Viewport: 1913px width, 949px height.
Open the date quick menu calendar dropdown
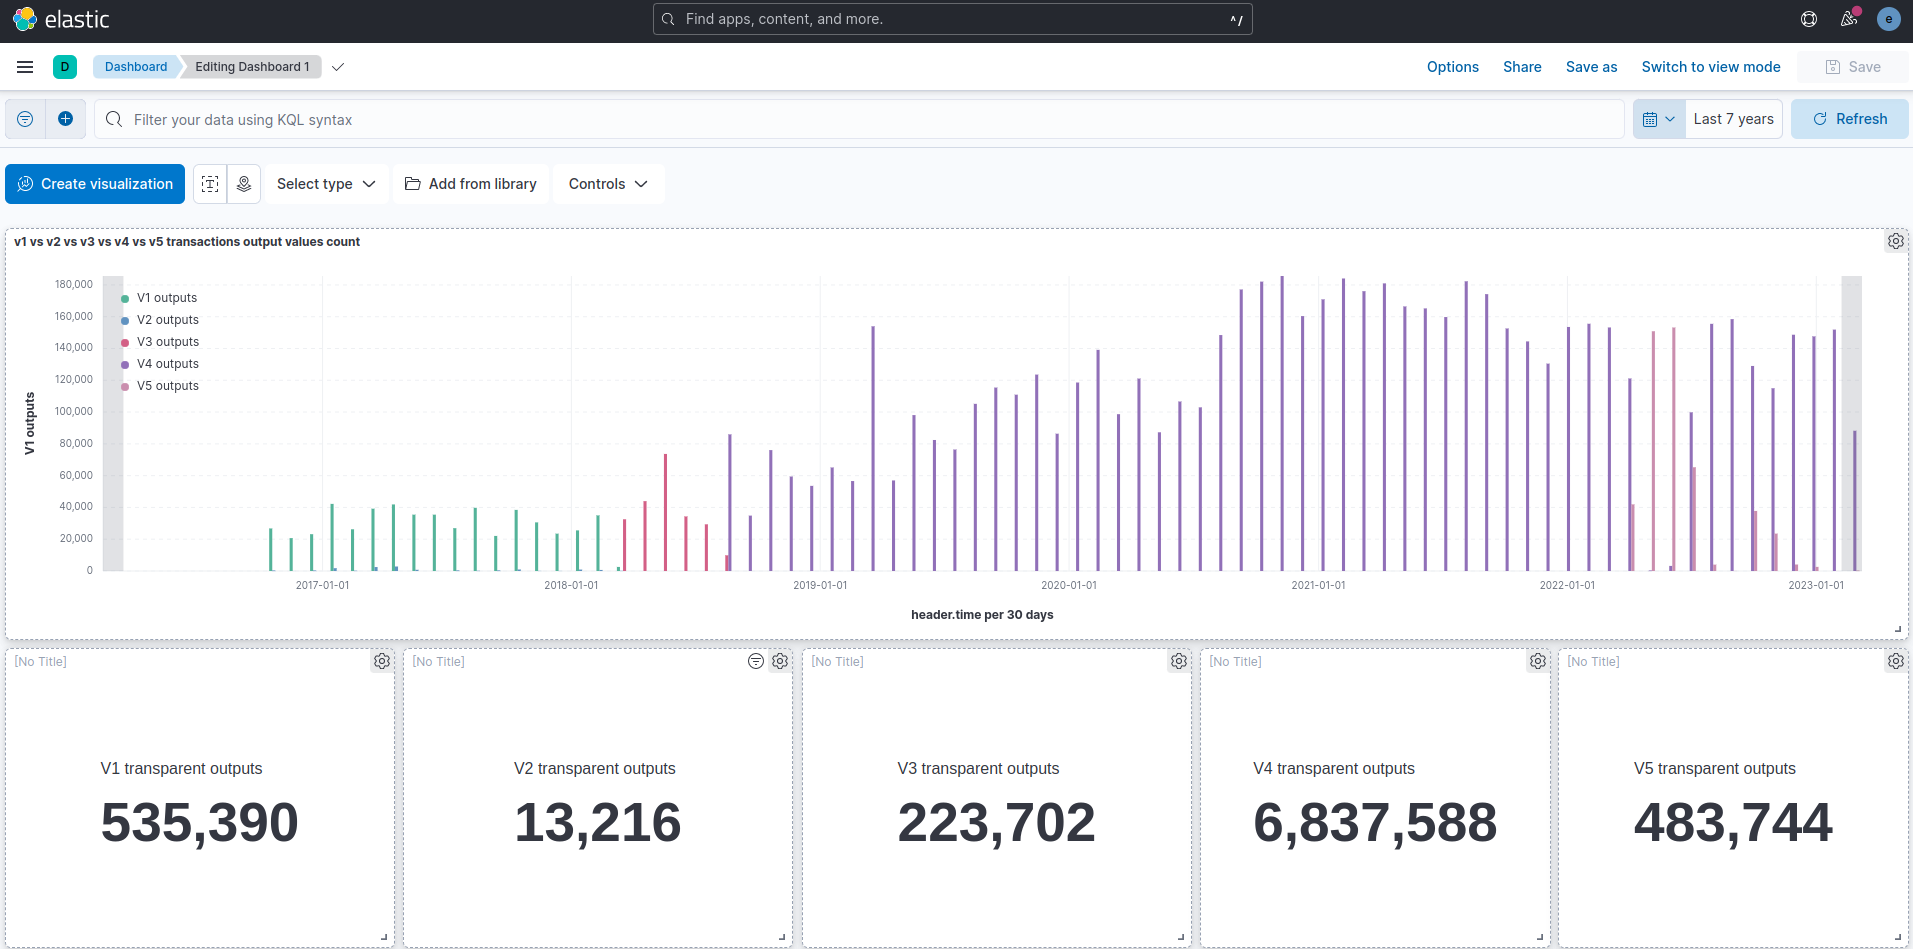[1658, 119]
